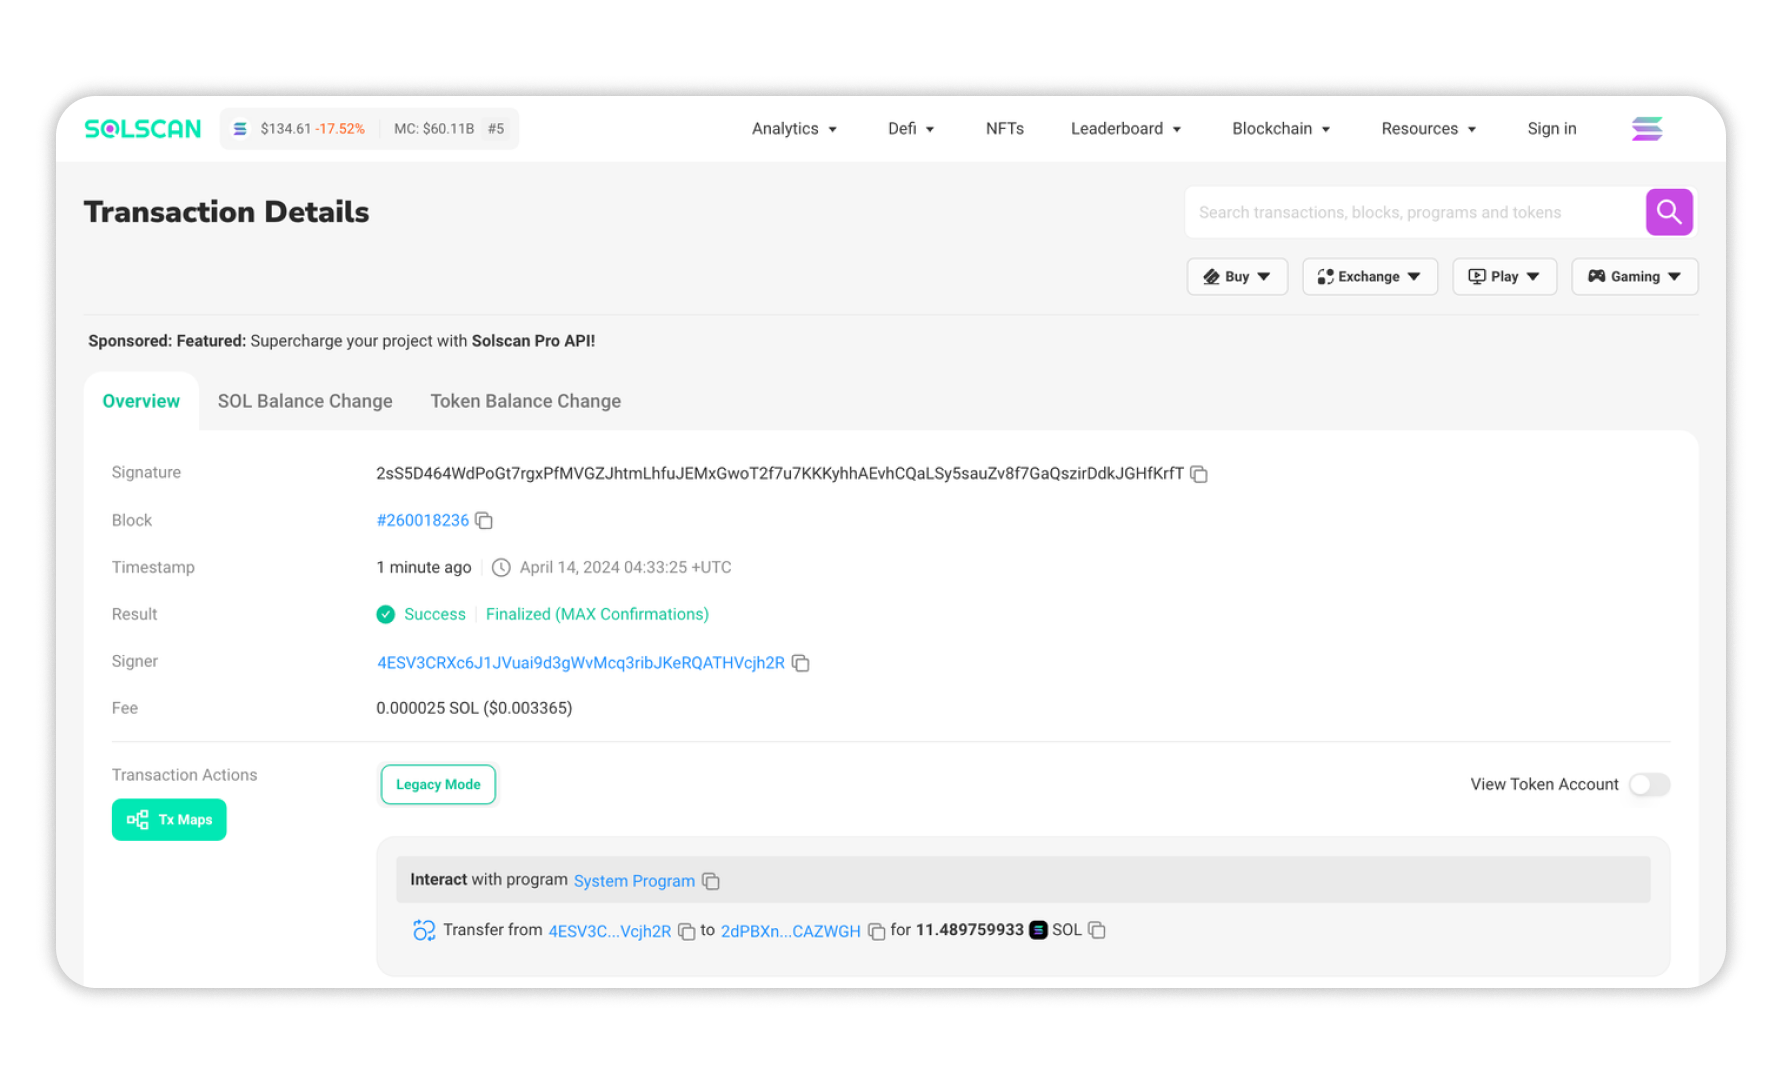Click the transfer swap icon
The image size is (1784, 1084).
[x=424, y=930]
